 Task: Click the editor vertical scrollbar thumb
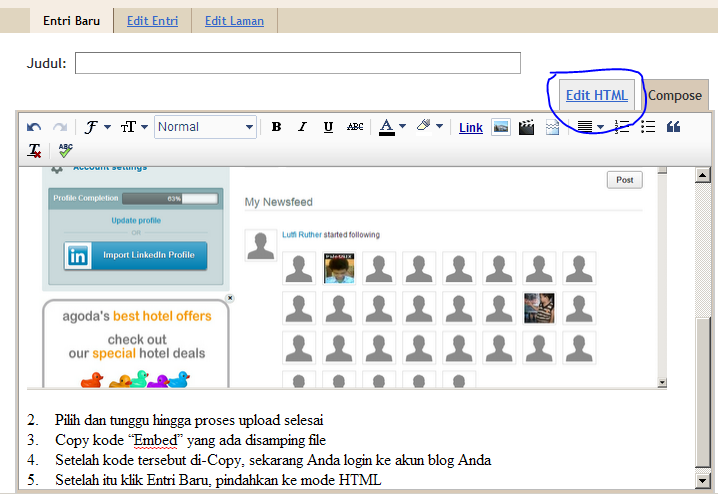(703, 392)
